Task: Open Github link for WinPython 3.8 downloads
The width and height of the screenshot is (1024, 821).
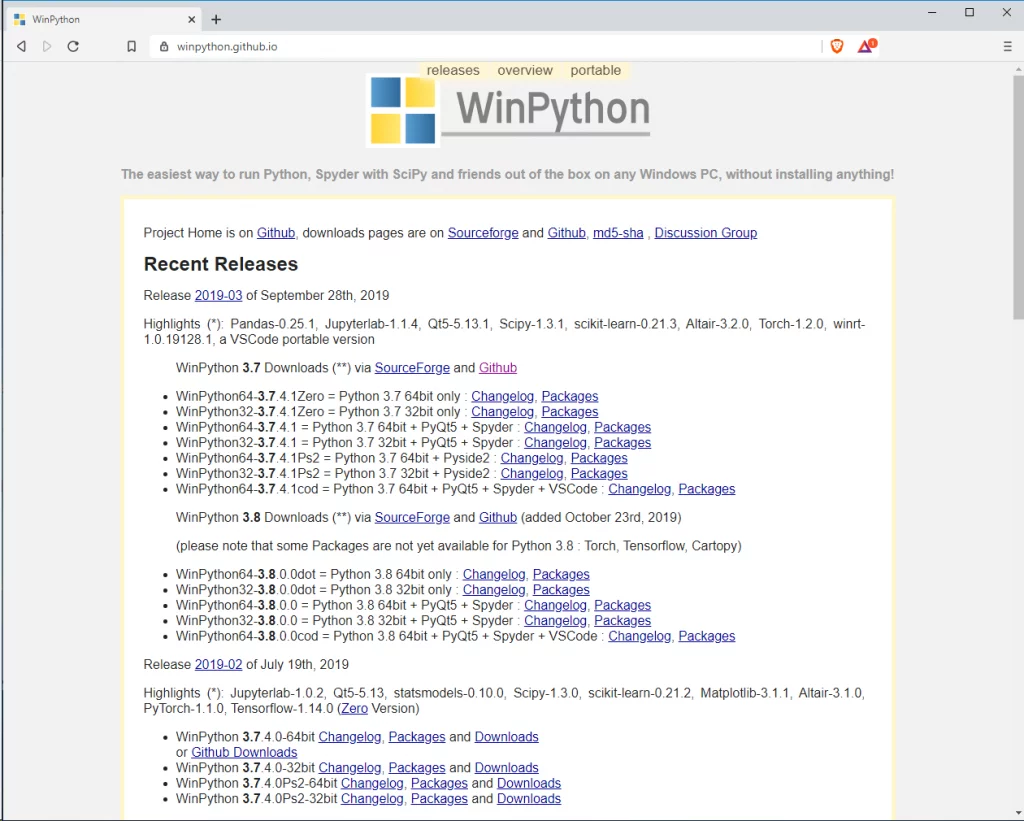Action: 498,517
